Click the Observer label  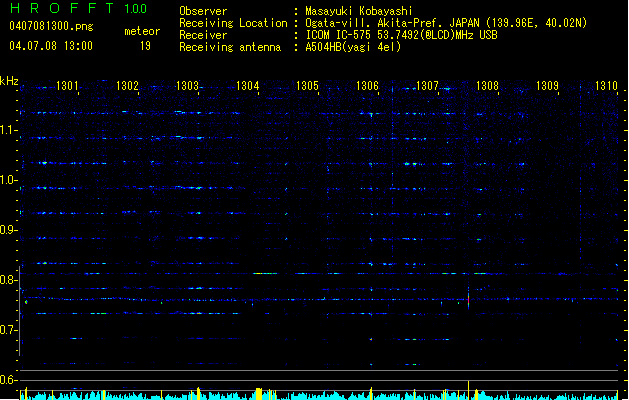pyautogui.click(x=203, y=11)
